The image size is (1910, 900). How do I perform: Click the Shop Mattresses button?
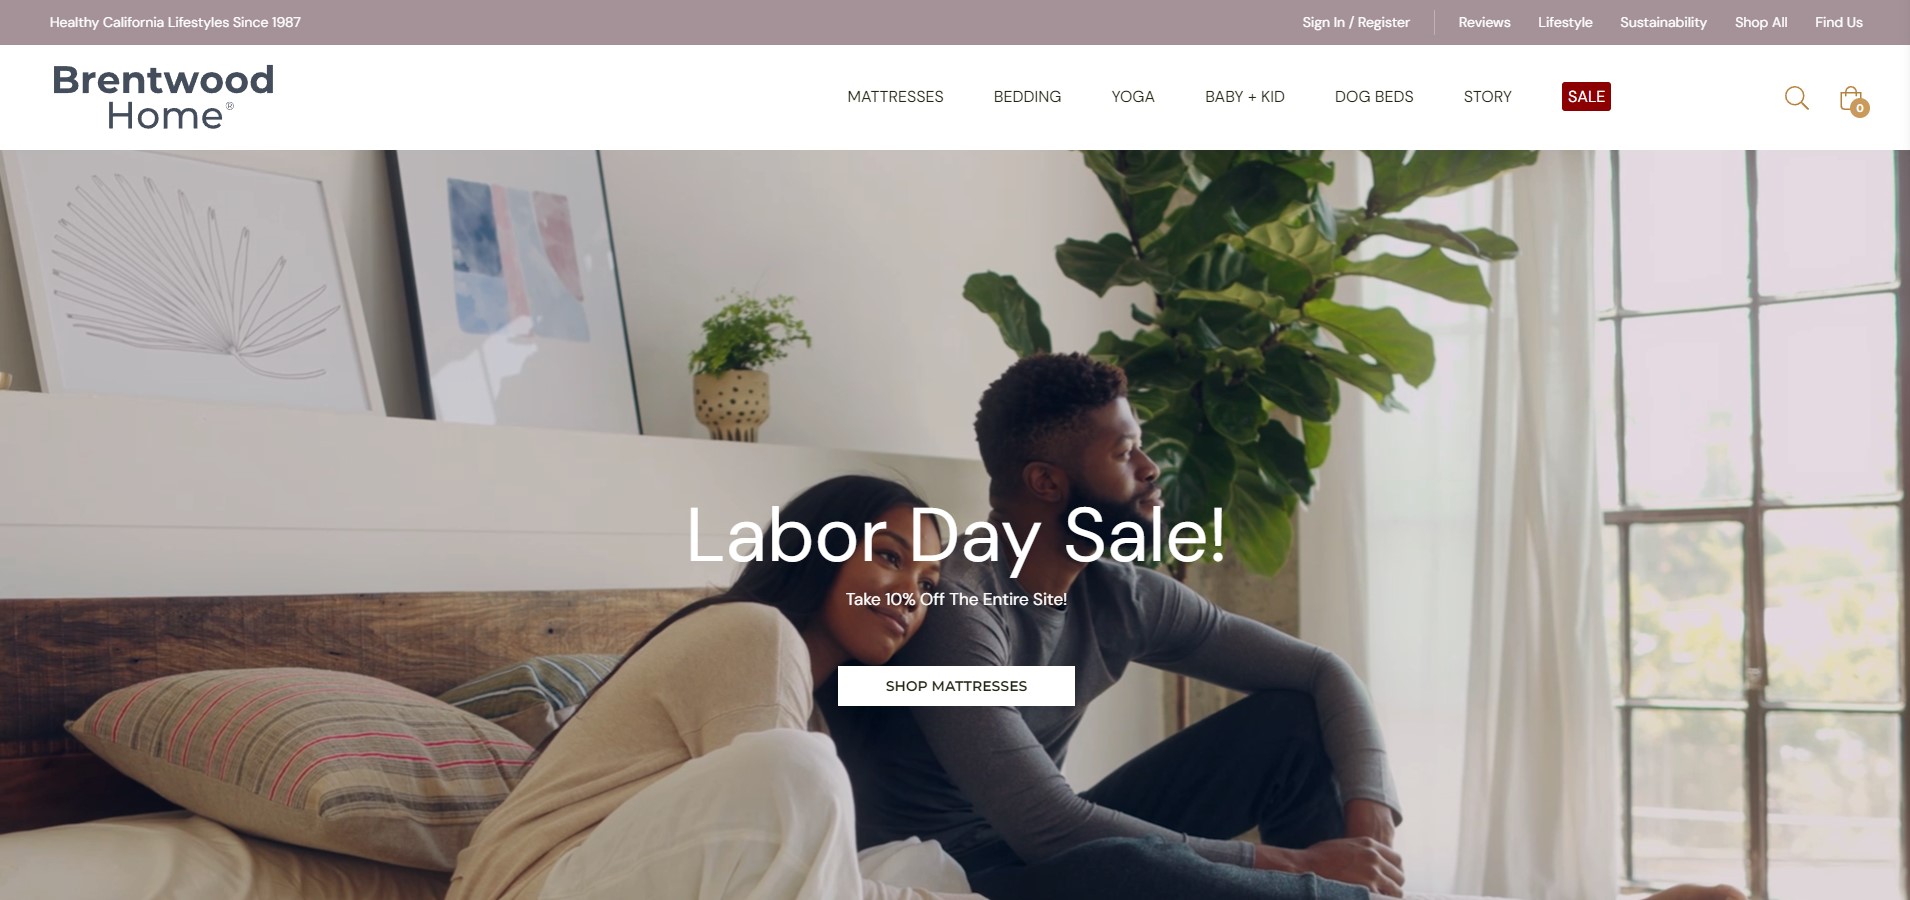pyautogui.click(x=956, y=686)
